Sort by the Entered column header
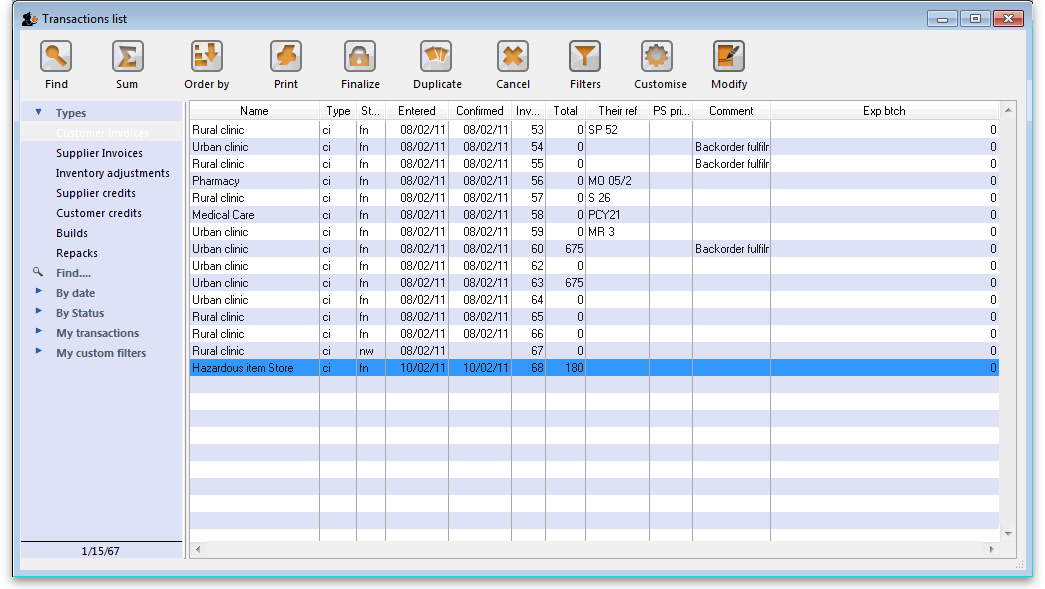 [416, 111]
